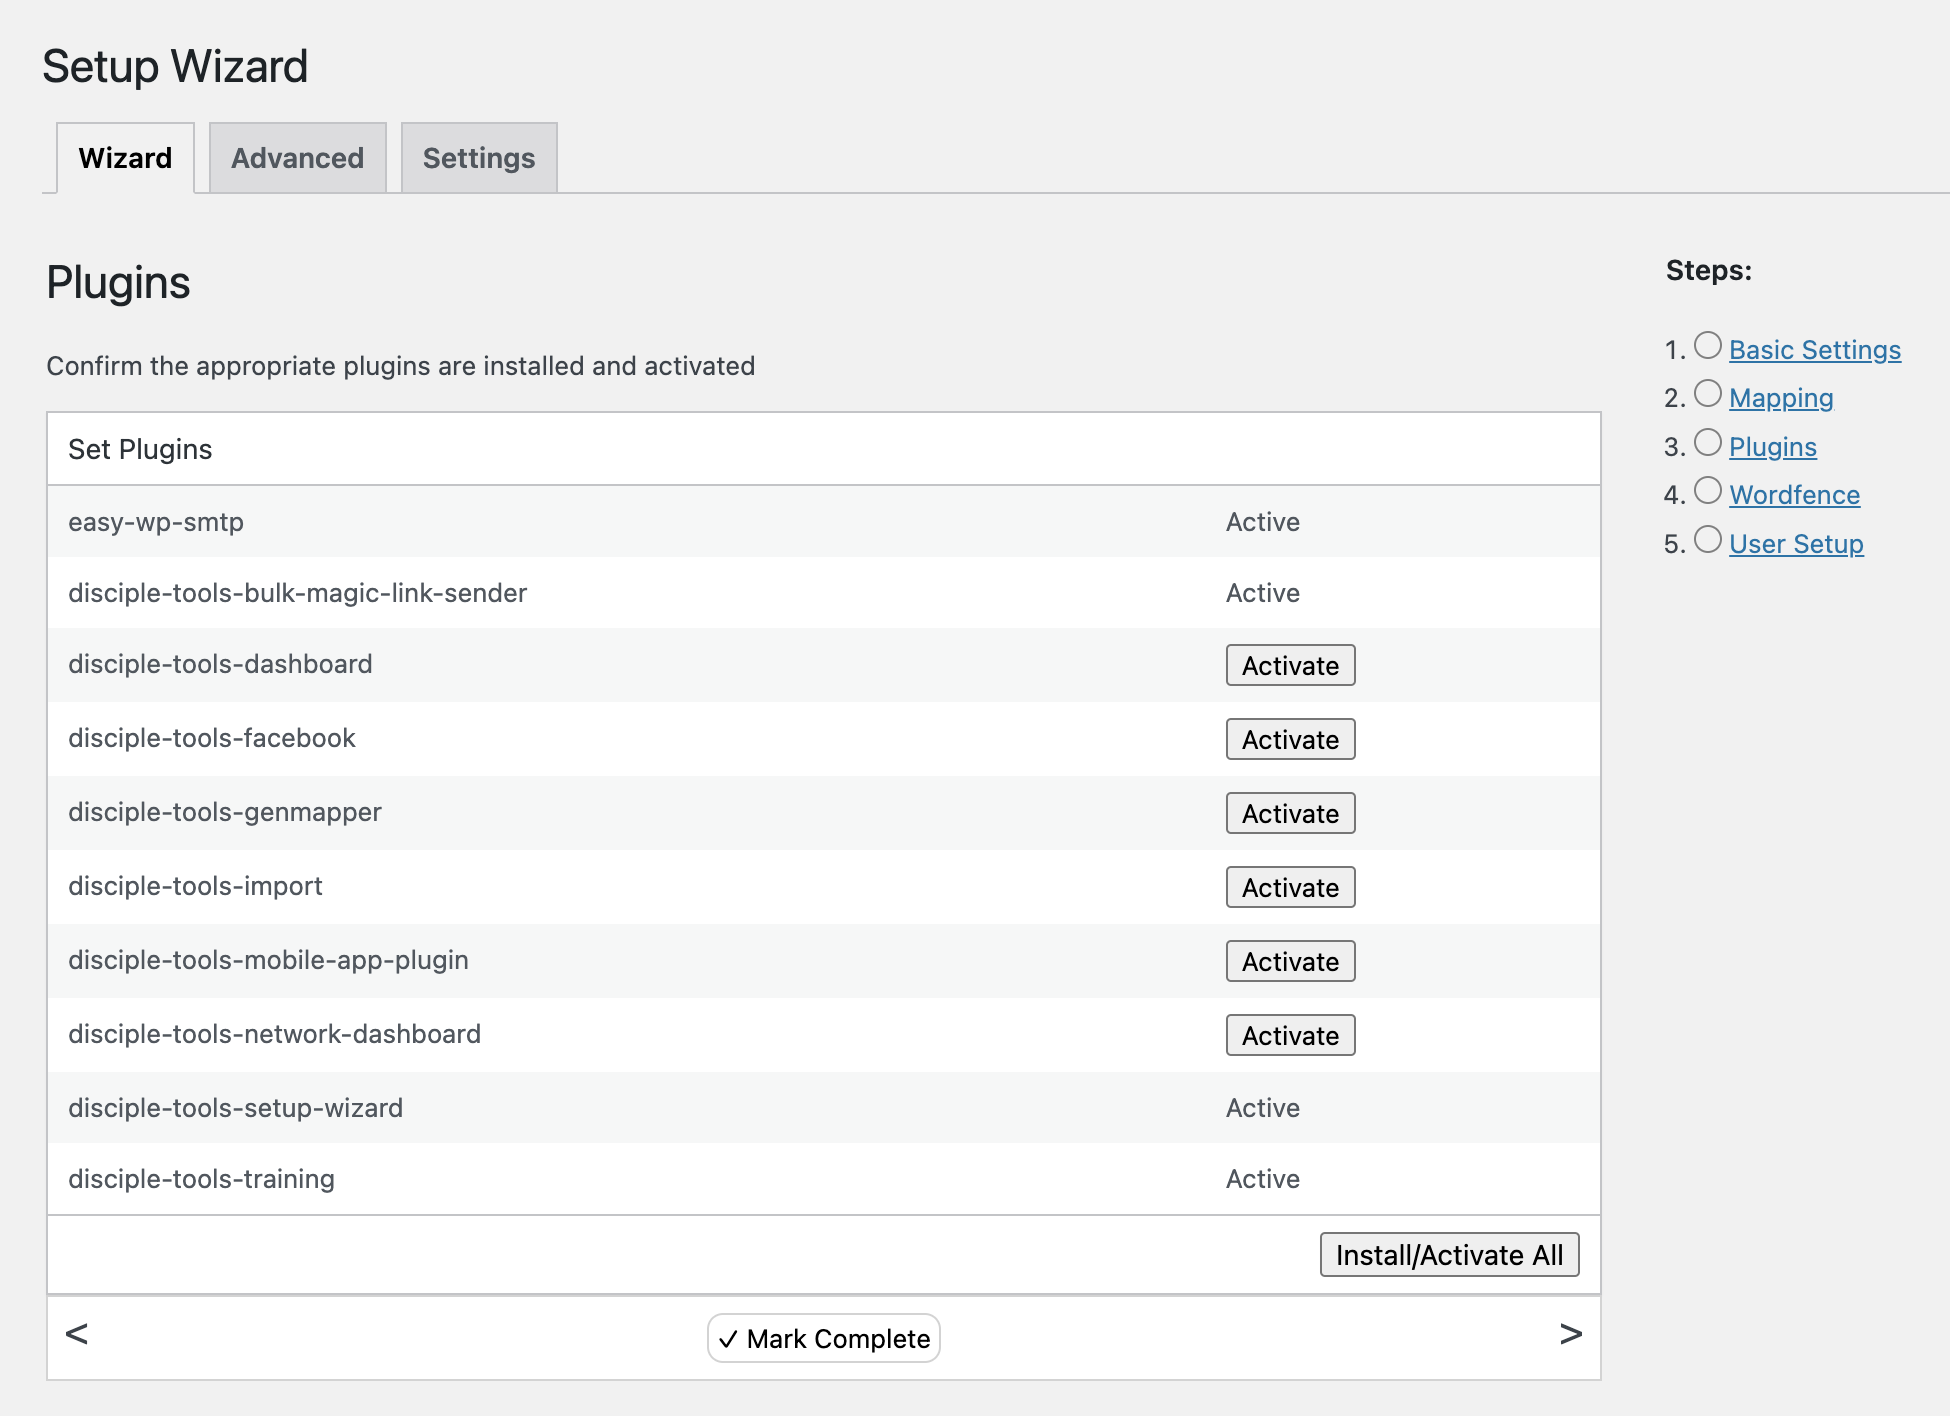The width and height of the screenshot is (1950, 1416).
Task: Select disciple-tools-setup-wizard plugin name
Action: coord(236,1108)
